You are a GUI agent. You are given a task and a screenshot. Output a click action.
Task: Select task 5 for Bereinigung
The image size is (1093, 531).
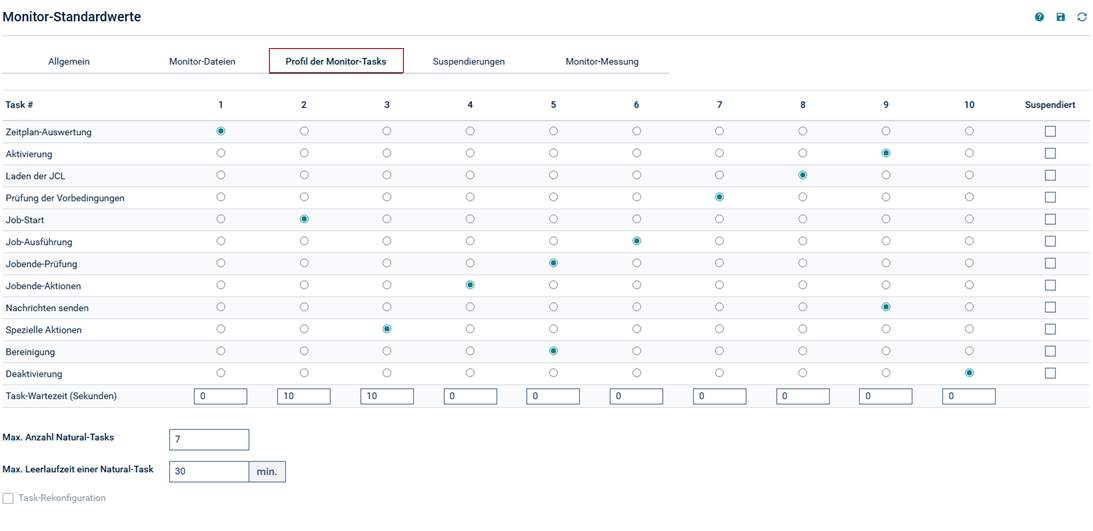pyautogui.click(x=553, y=351)
